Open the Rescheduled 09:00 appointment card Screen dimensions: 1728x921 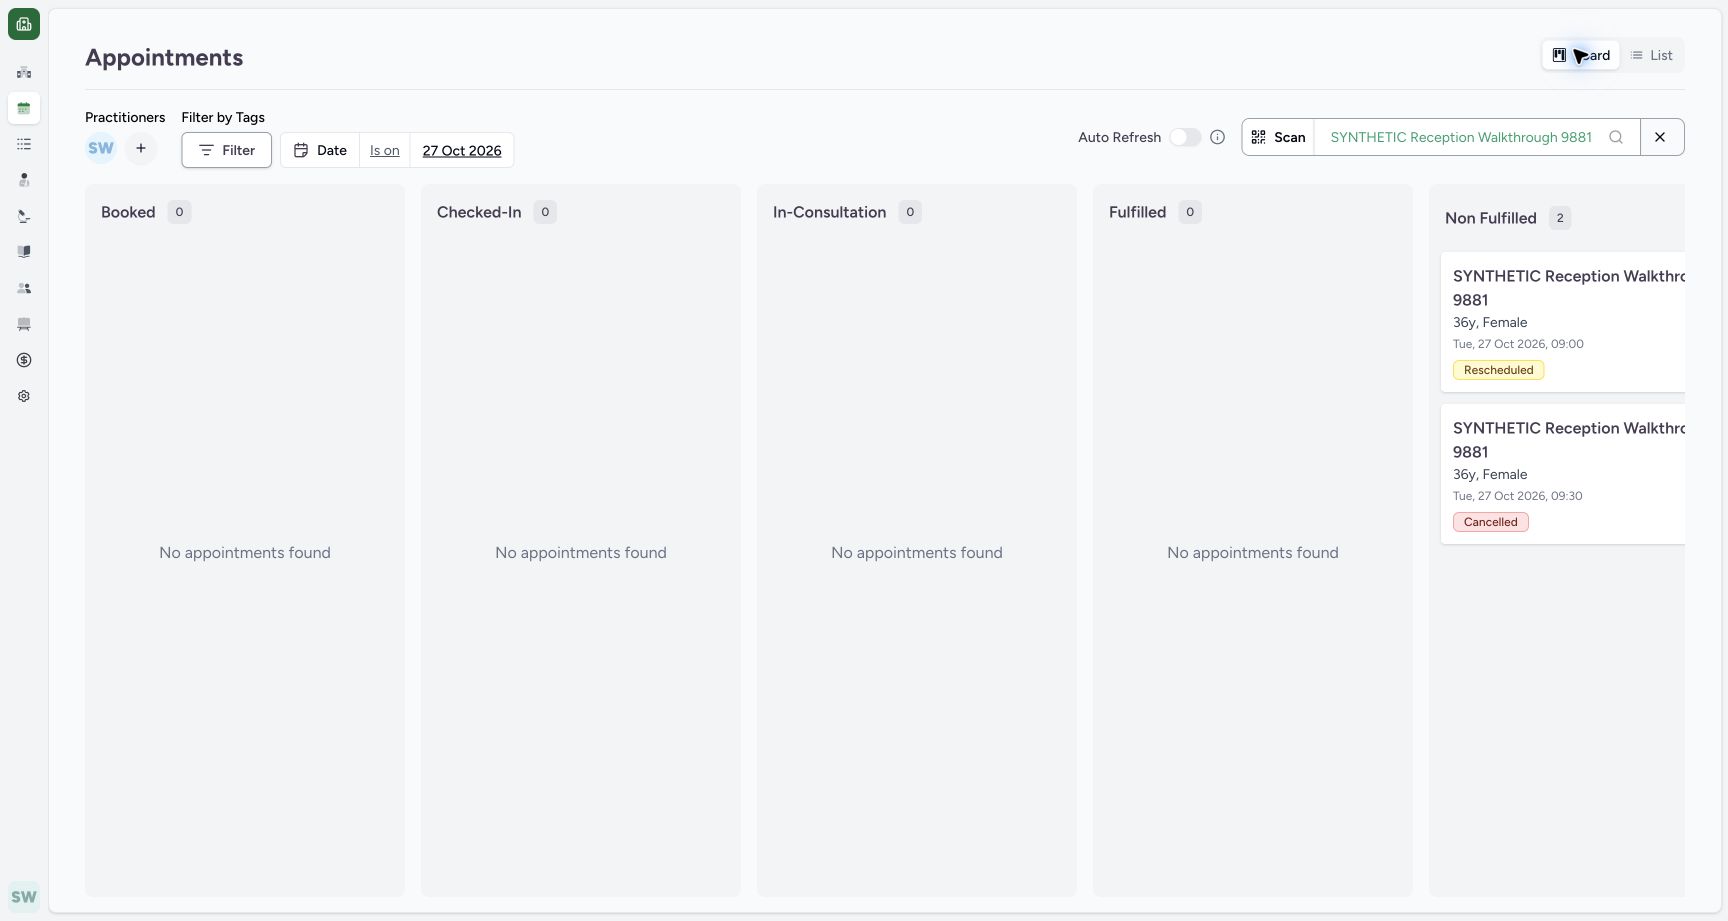pos(1563,322)
